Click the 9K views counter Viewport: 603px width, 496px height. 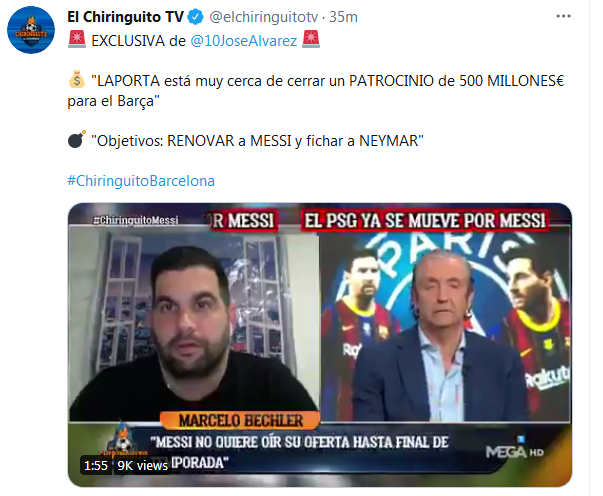(143, 466)
